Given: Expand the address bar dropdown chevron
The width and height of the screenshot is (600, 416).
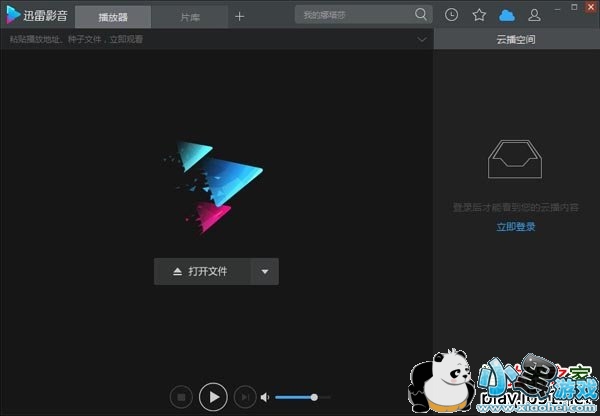Looking at the screenshot, I should (422, 39).
